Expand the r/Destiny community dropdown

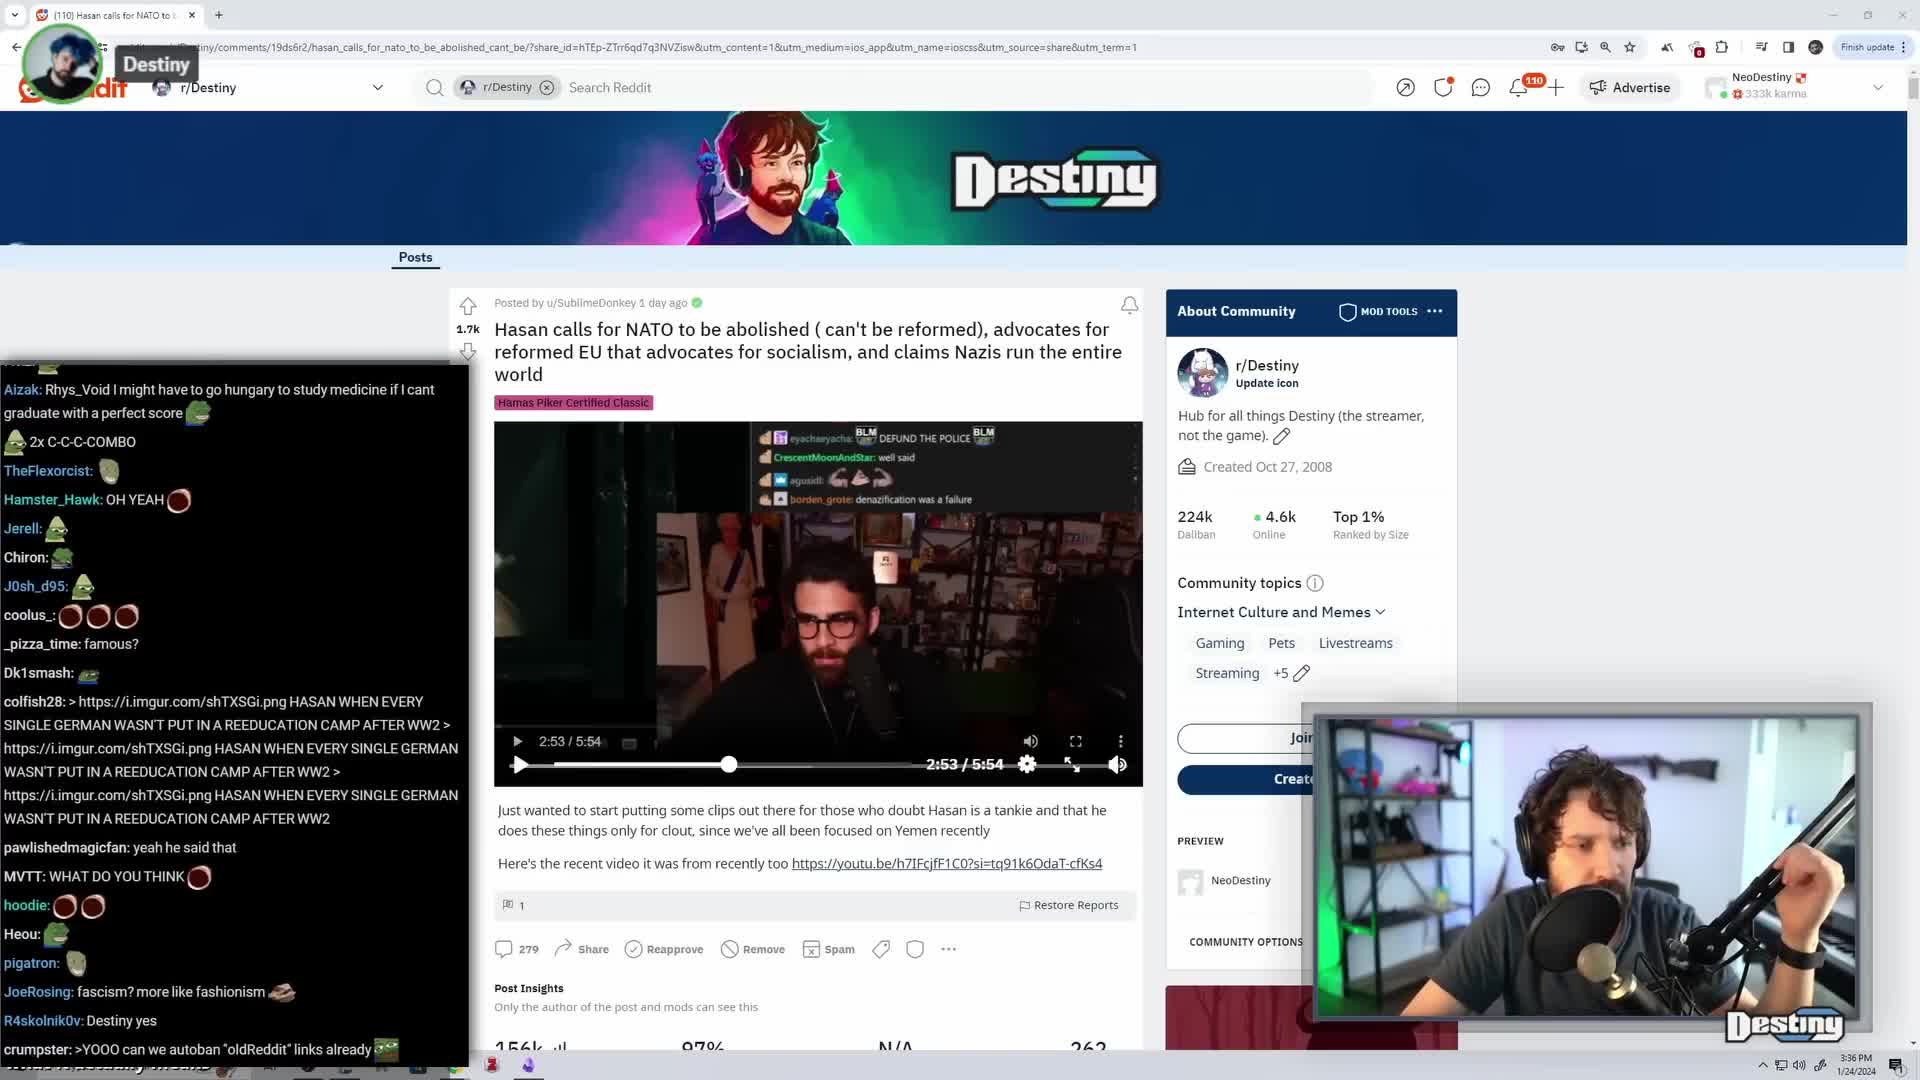[x=377, y=88]
